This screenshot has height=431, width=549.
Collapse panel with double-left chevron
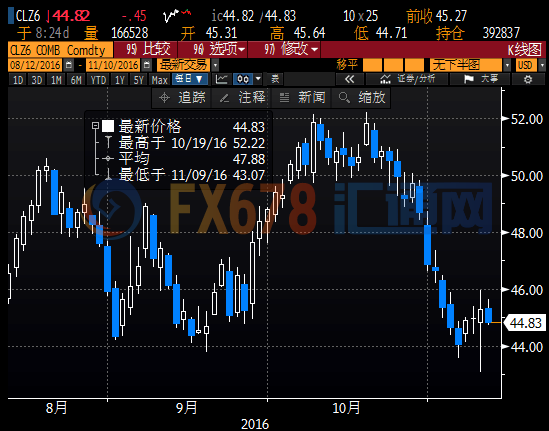click(349, 79)
